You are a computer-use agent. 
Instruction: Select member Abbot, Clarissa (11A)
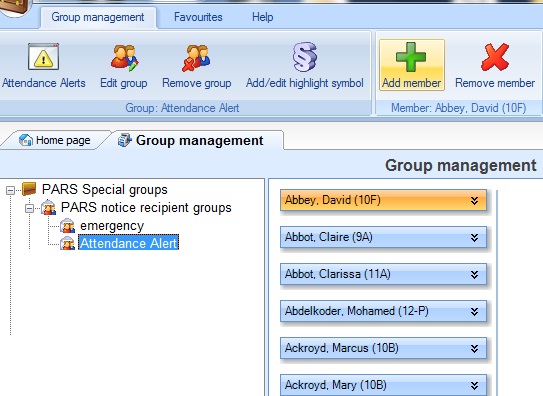click(383, 274)
